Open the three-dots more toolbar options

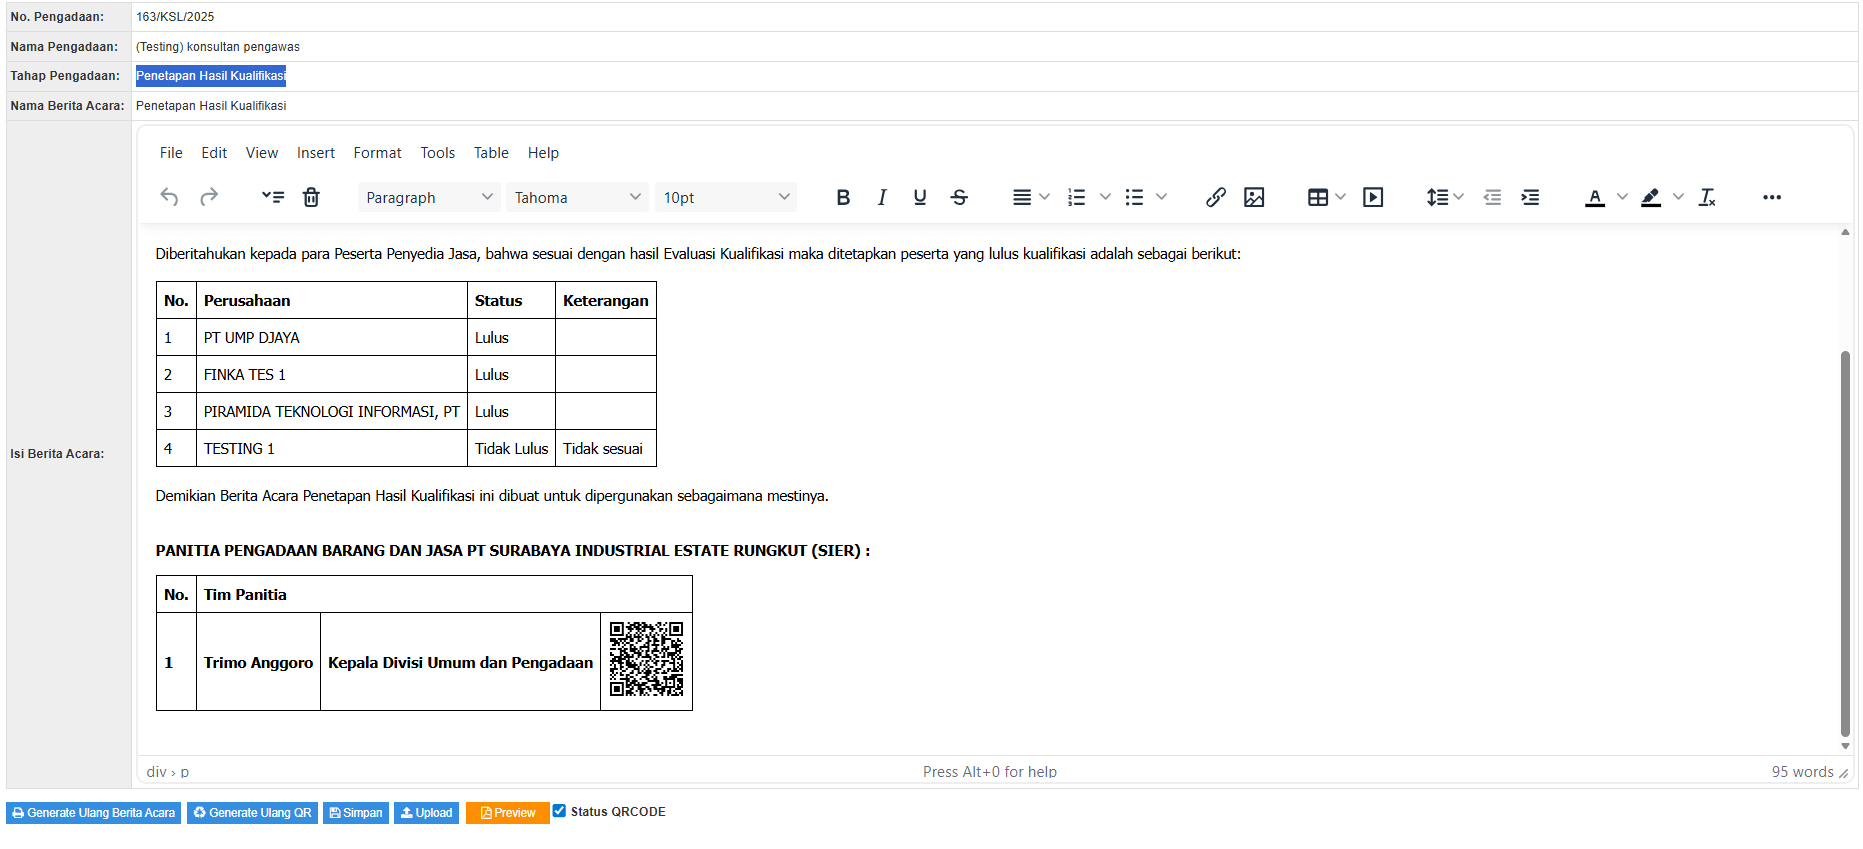[x=1771, y=197]
